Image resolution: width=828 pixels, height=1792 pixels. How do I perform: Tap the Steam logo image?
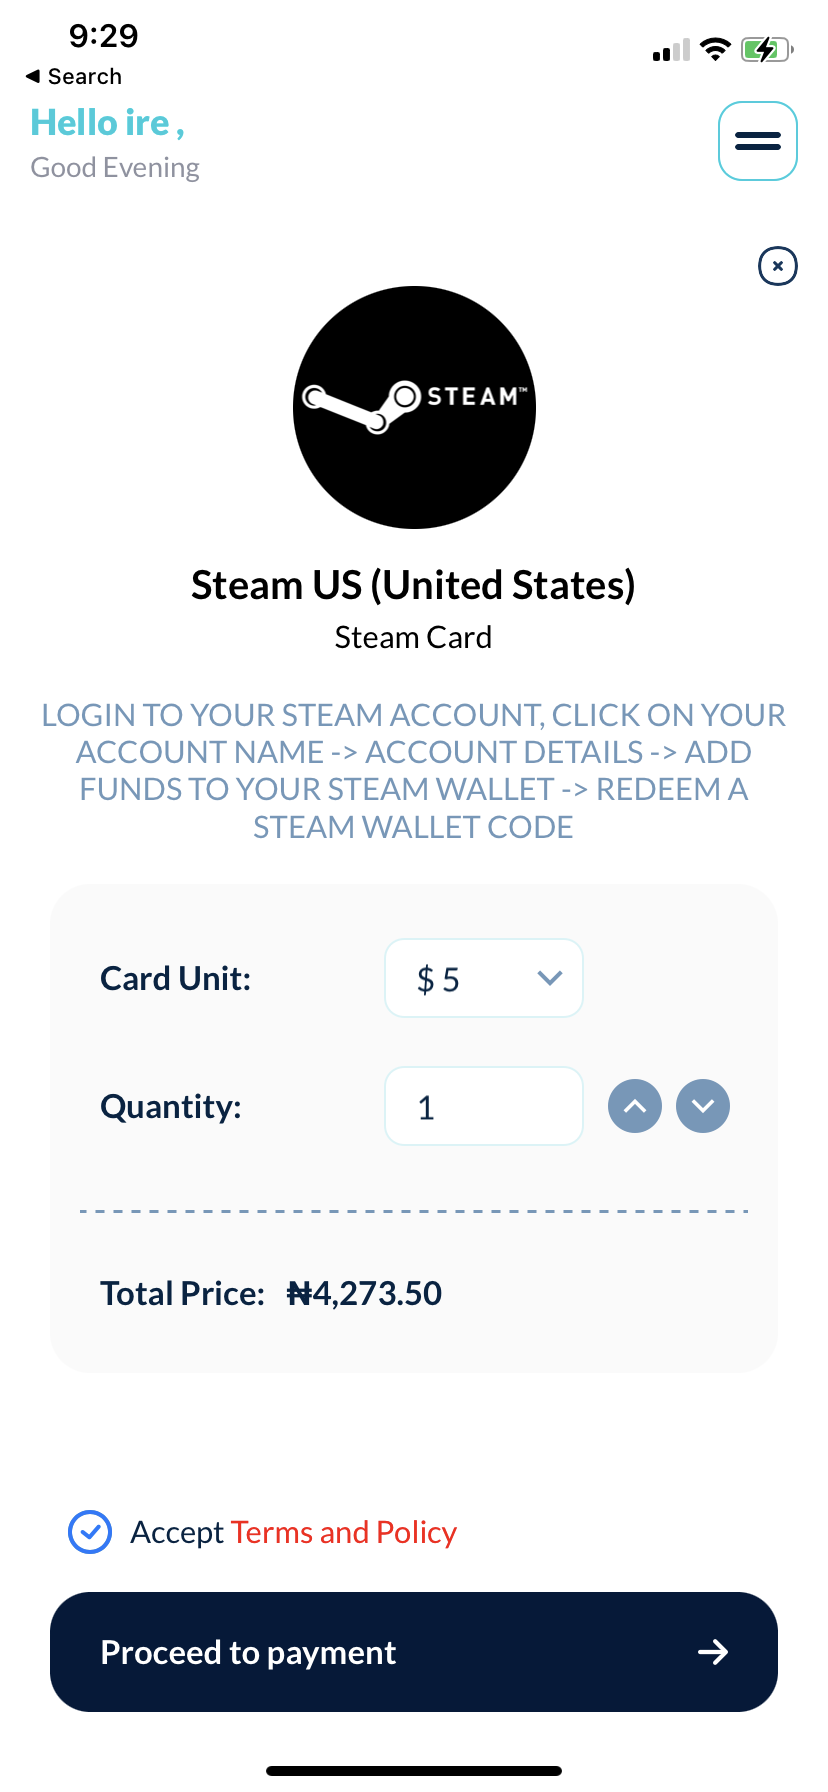[414, 408]
